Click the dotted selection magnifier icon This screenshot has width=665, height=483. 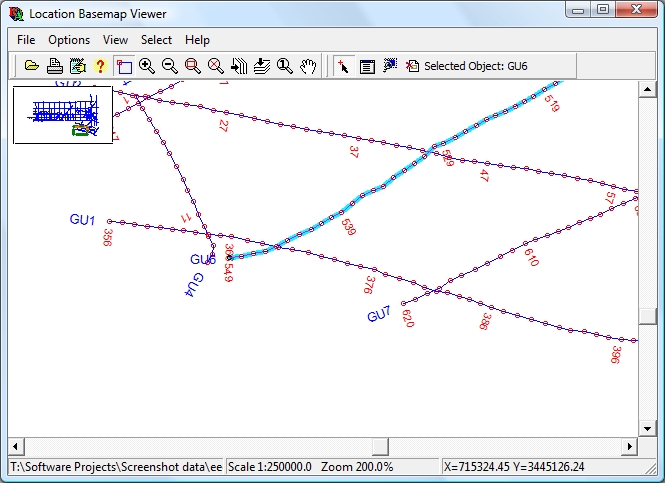point(390,65)
